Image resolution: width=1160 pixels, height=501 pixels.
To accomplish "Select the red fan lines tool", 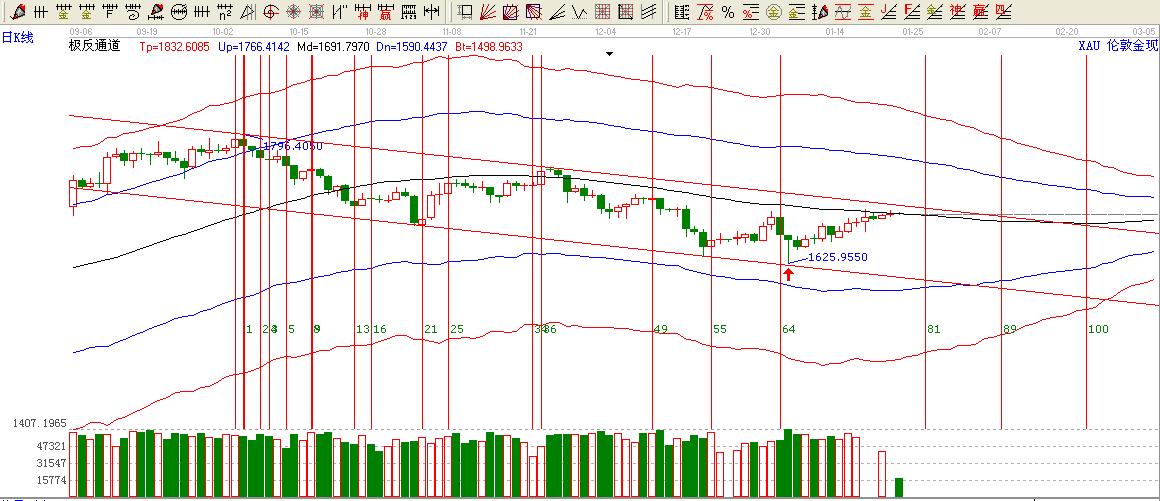I will [487, 12].
